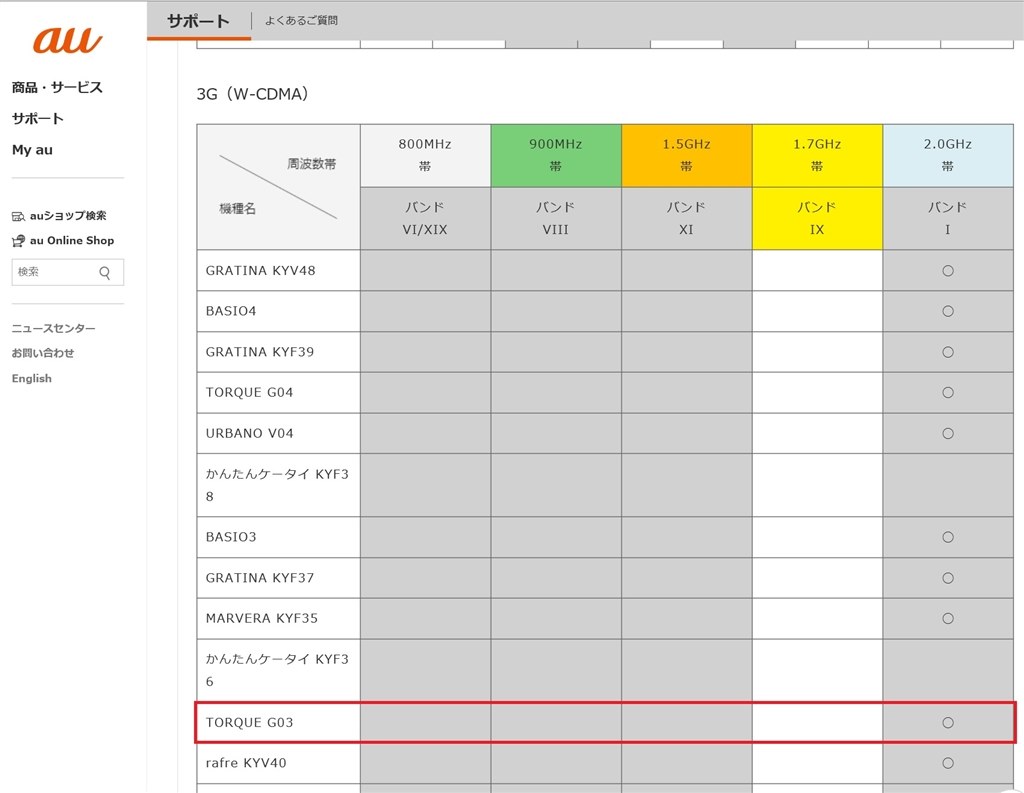Click the circle mark in TORQUE G03 row
This screenshot has width=1024, height=793.
pos(948,723)
